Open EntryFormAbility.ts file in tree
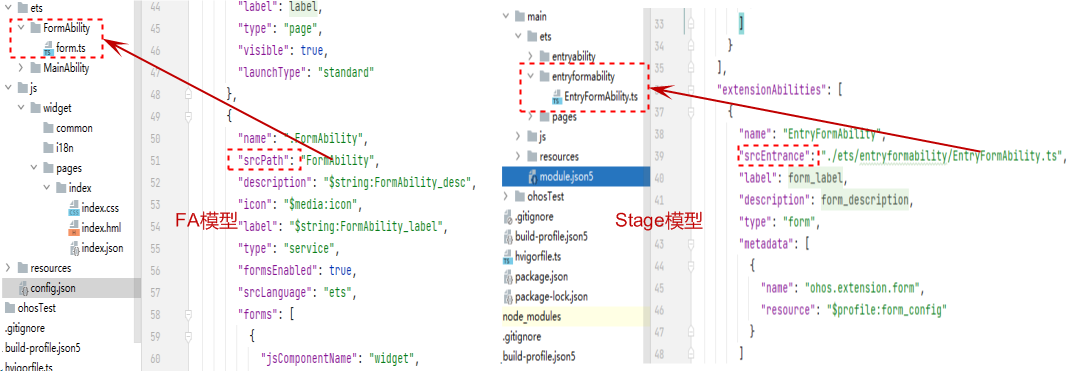This screenshot has width=1069, height=372. 594,96
